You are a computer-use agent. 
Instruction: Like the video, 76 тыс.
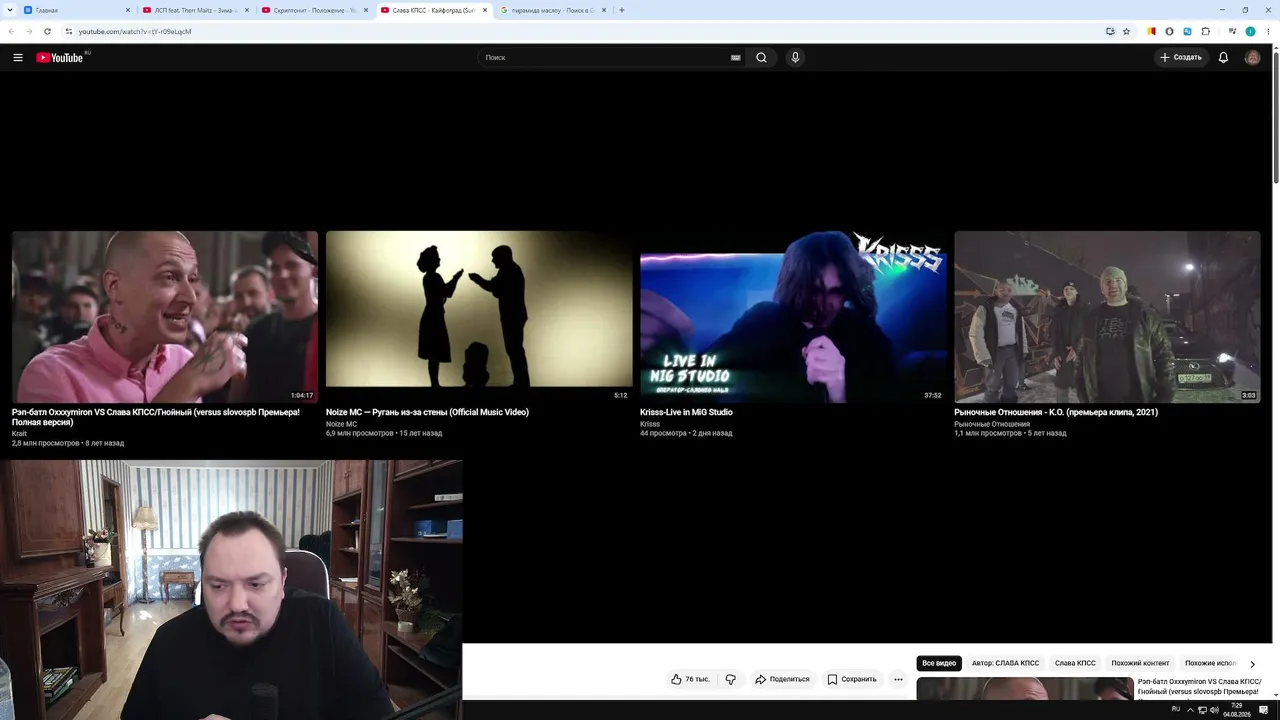(x=690, y=679)
